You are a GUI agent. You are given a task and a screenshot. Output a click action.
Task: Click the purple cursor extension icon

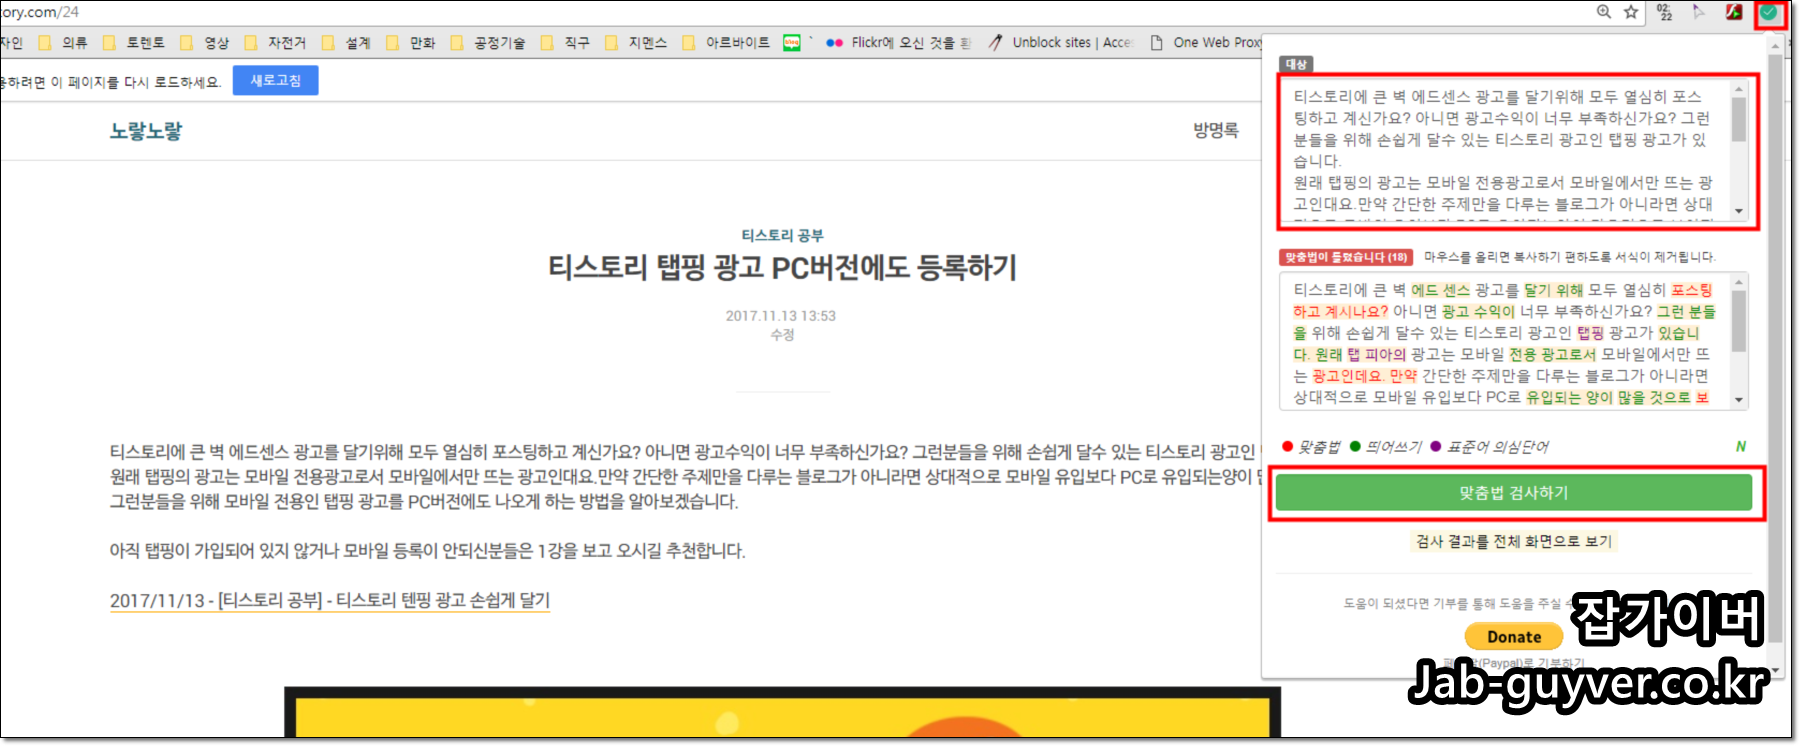(x=1699, y=12)
